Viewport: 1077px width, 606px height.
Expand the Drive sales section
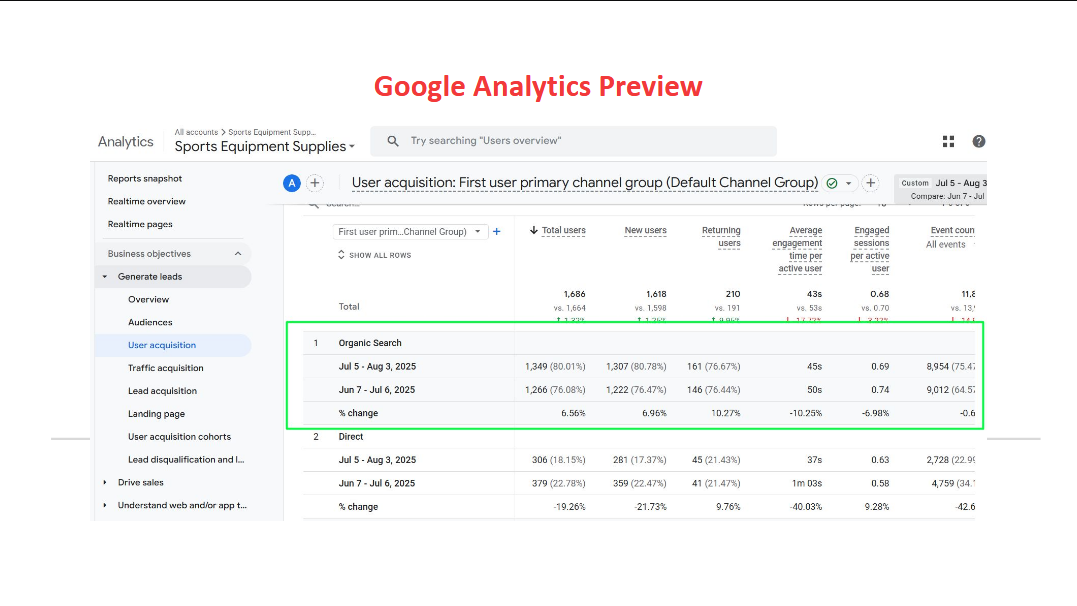click(x=105, y=483)
